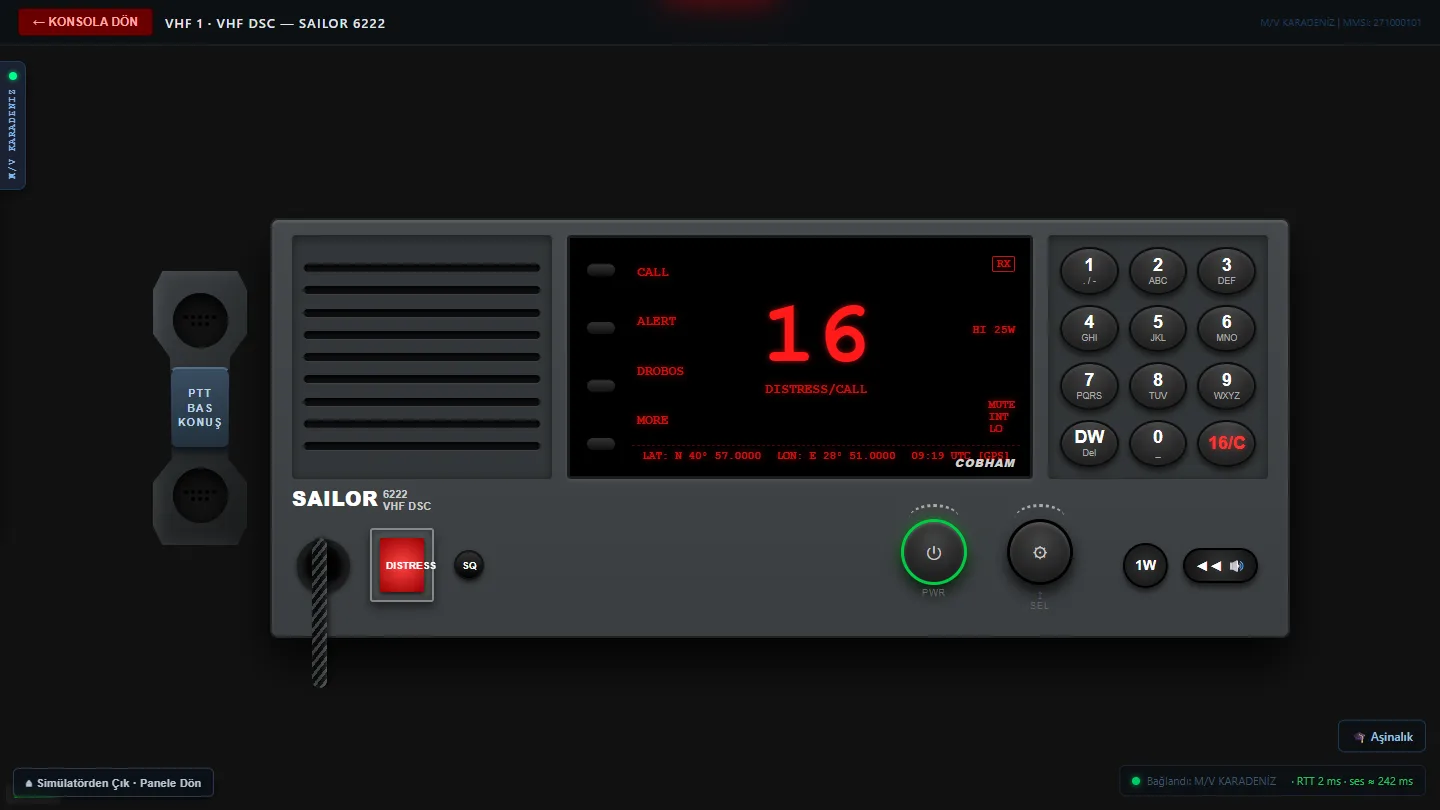Screen dimensions: 1440x810
Task: Click the RX indicator on display
Action: [1003, 264]
